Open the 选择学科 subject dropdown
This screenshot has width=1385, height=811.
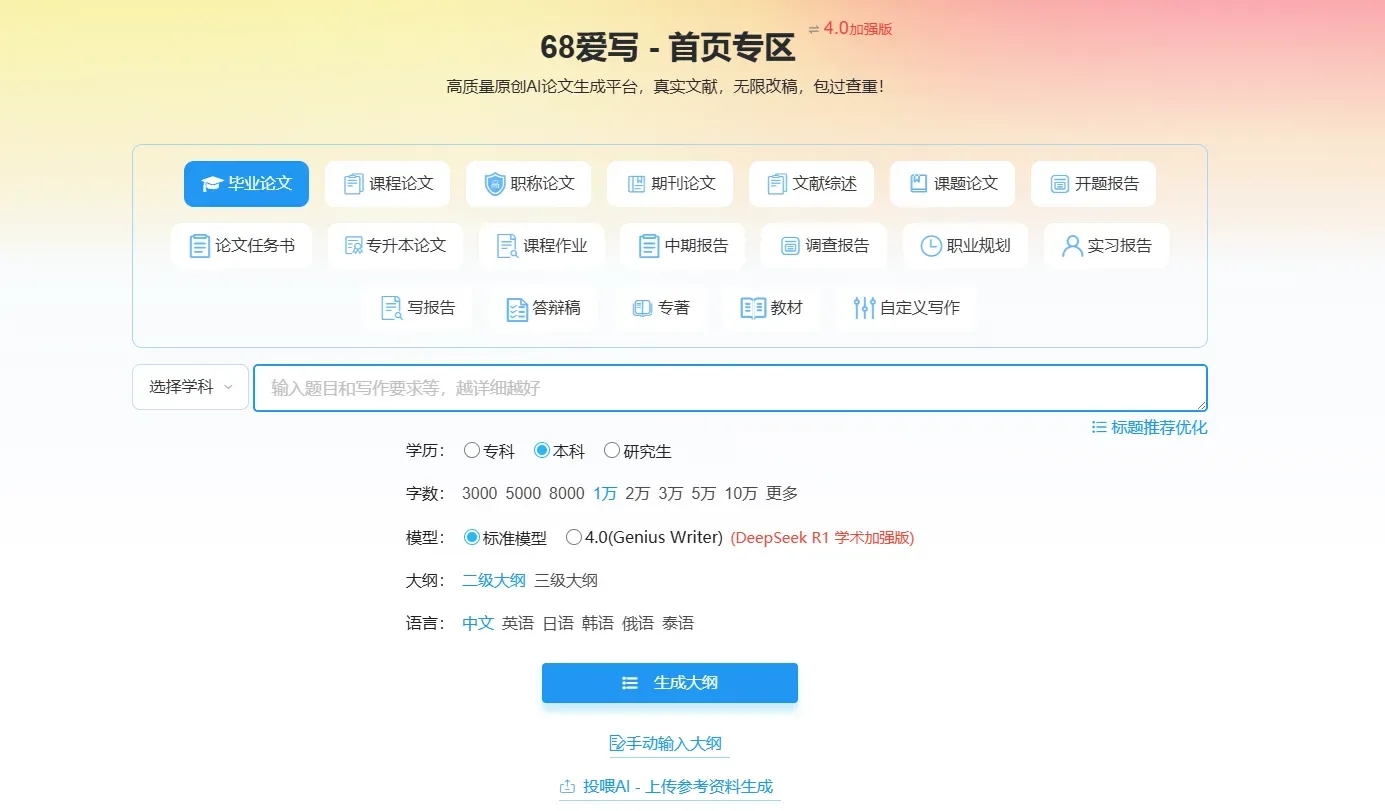coord(190,387)
